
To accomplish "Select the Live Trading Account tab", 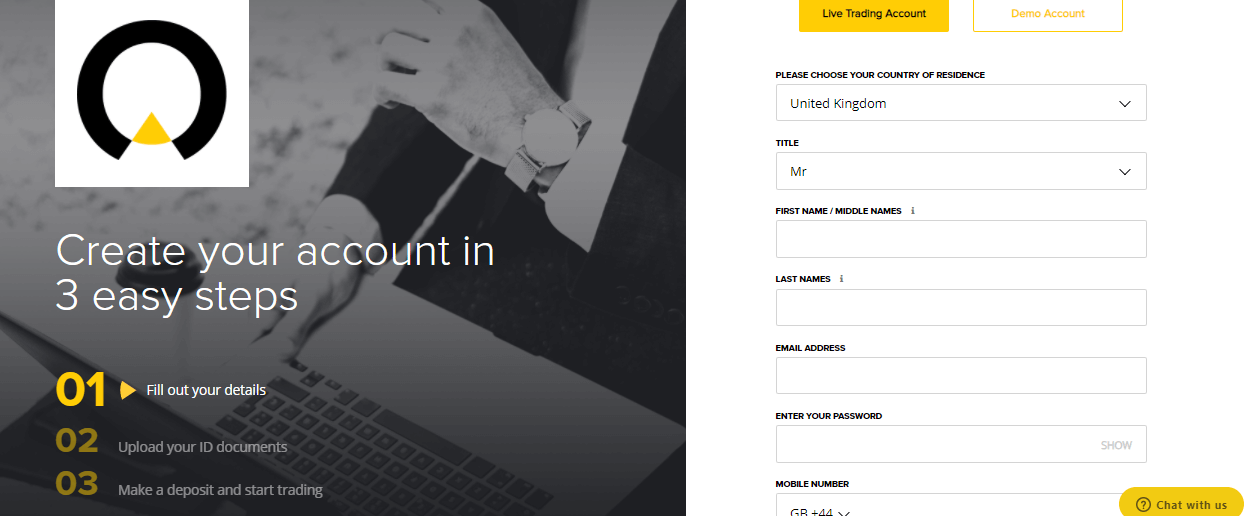I will coord(874,14).
